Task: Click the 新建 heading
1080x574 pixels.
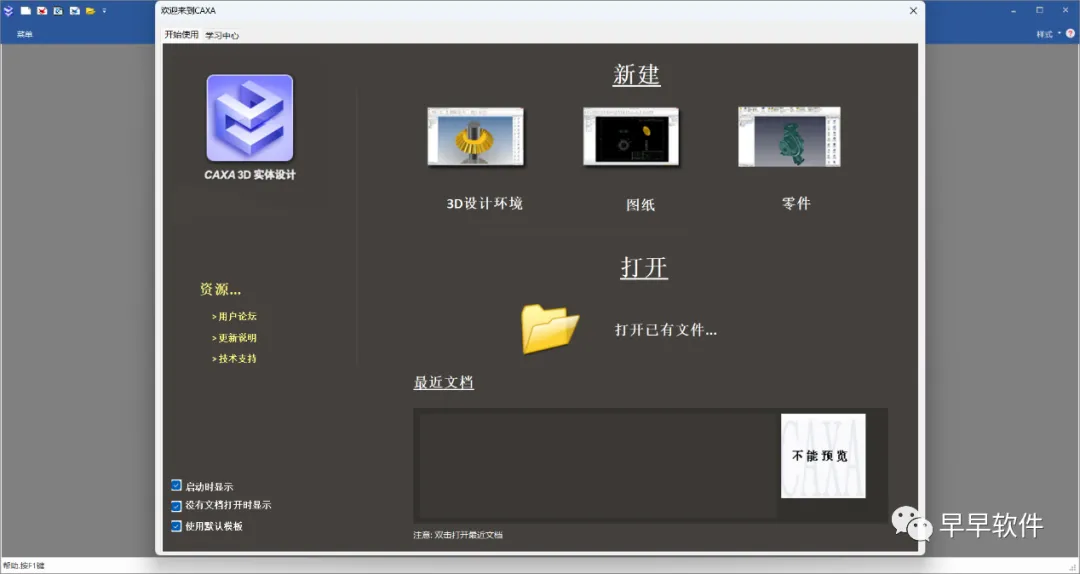Action: click(636, 75)
